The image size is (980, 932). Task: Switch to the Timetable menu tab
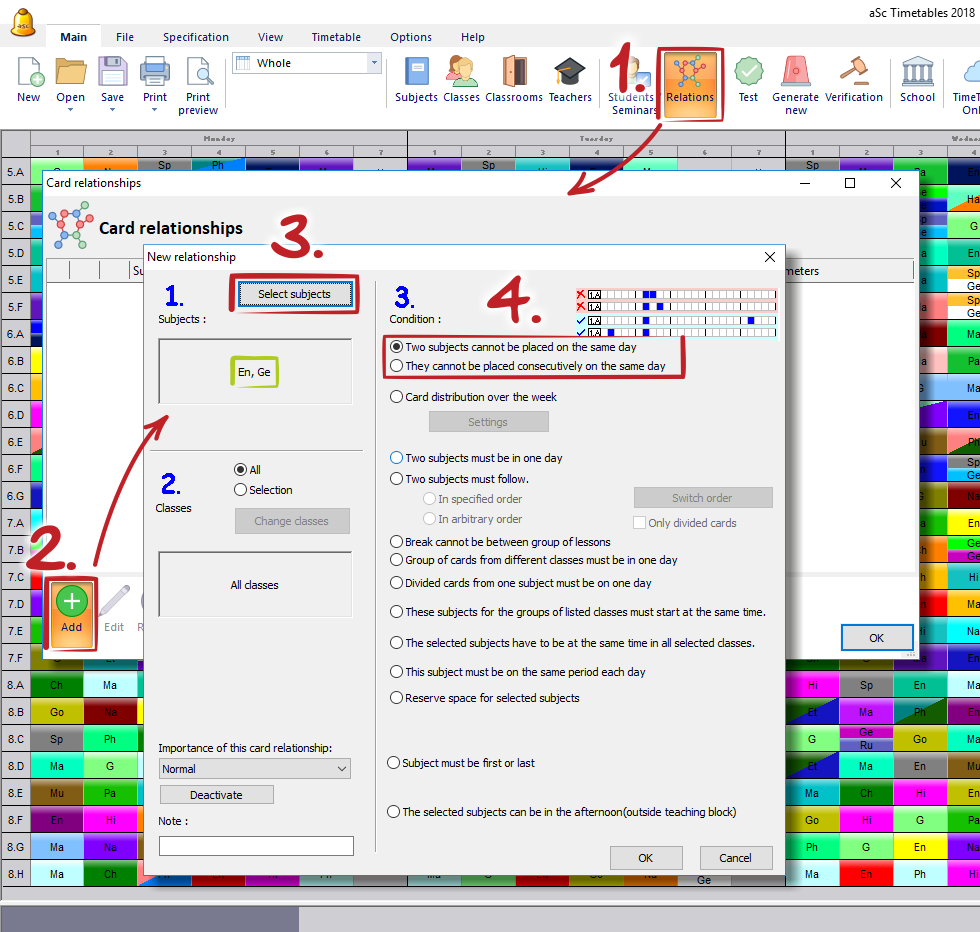click(336, 37)
